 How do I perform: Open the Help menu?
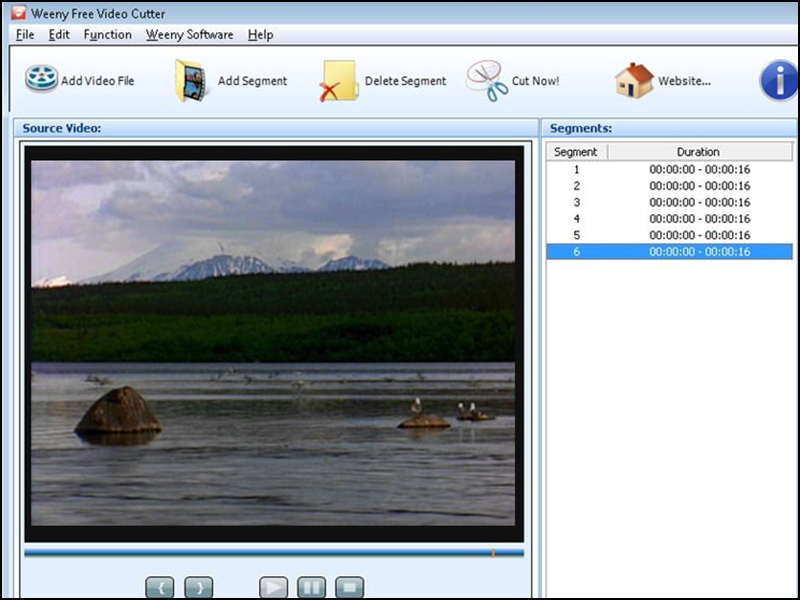(x=261, y=35)
